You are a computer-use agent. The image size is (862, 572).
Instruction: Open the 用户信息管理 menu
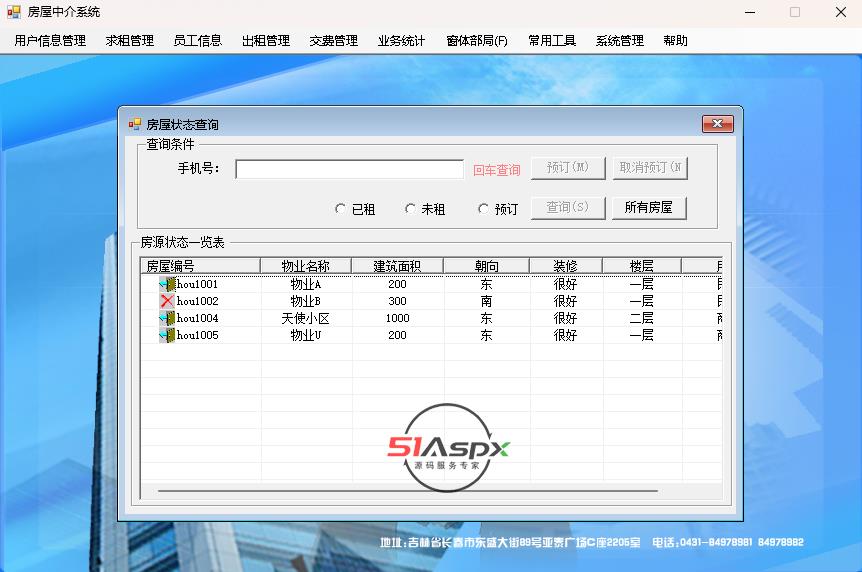[50, 41]
